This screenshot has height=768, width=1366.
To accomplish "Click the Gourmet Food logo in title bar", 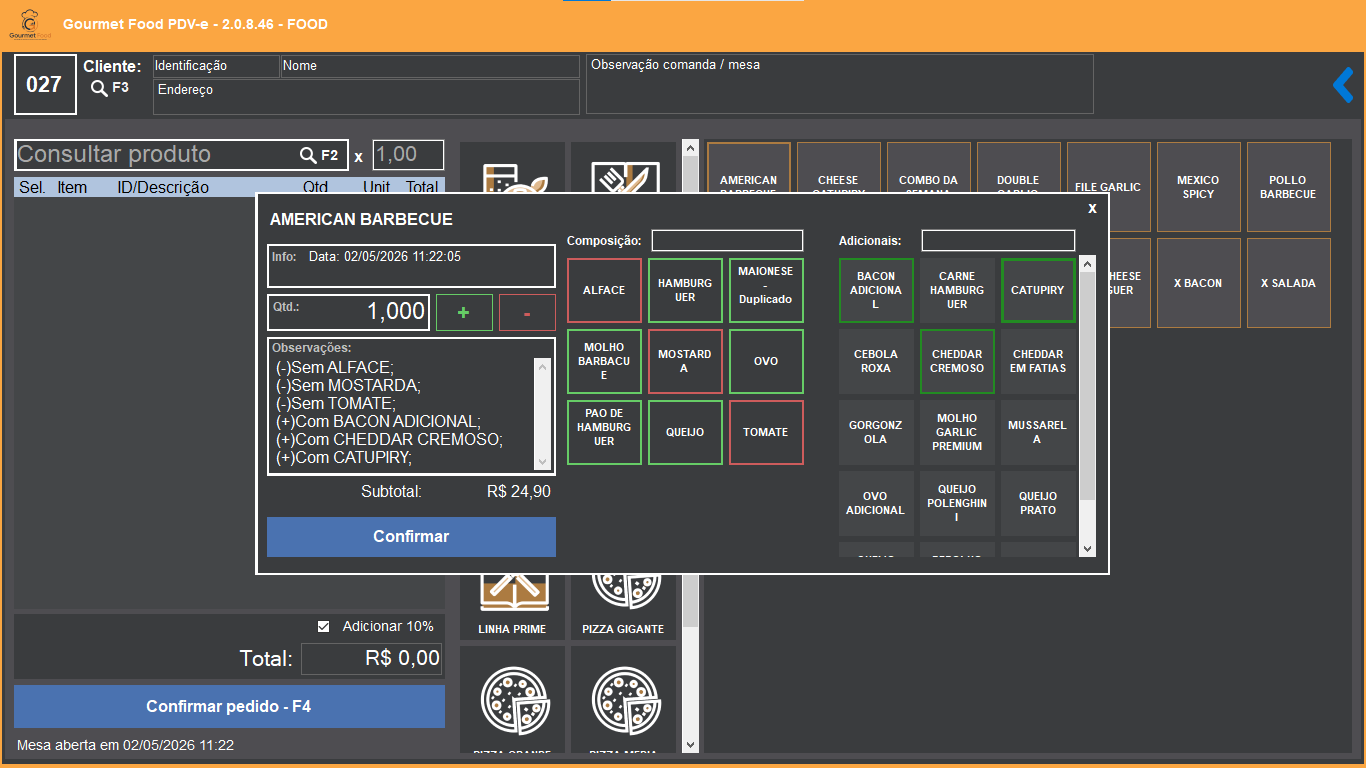I will point(29,25).
